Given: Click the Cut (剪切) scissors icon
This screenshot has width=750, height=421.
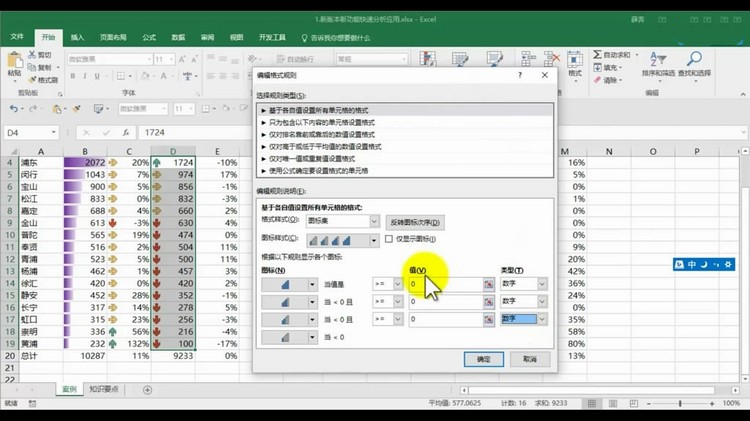Looking at the screenshot, I should (32, 55).
